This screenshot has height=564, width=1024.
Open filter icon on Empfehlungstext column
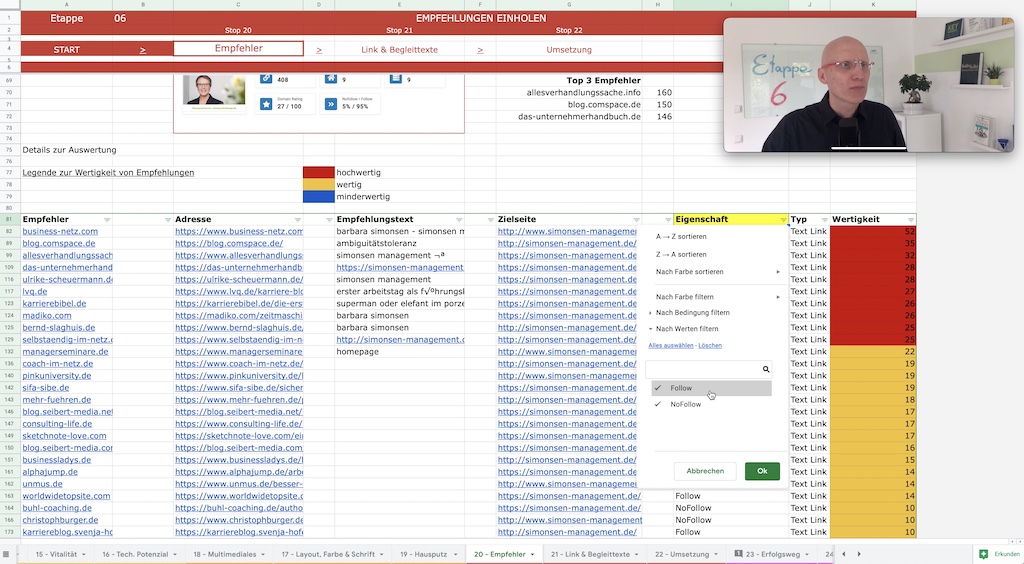click(458, 219)
